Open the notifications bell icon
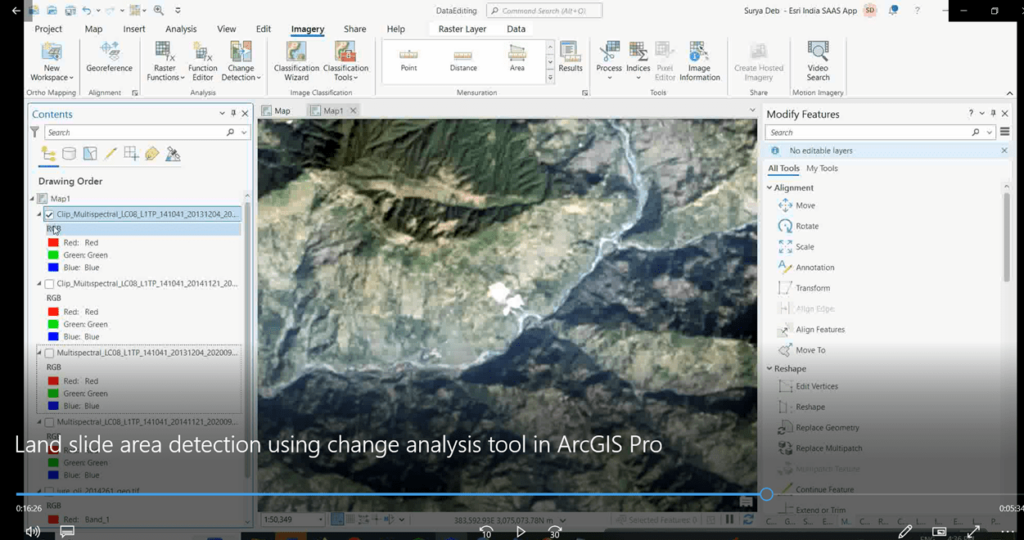 coord(893,10)
